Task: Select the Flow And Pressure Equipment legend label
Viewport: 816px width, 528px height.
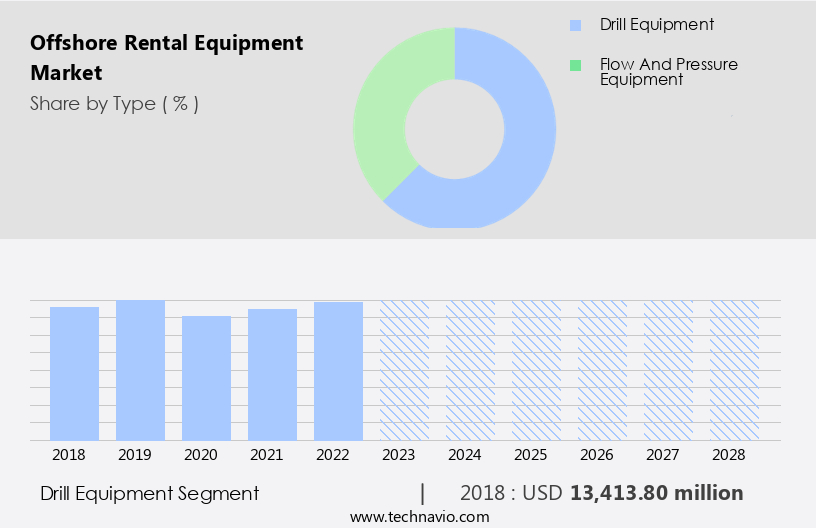Action: coord(668,72)
